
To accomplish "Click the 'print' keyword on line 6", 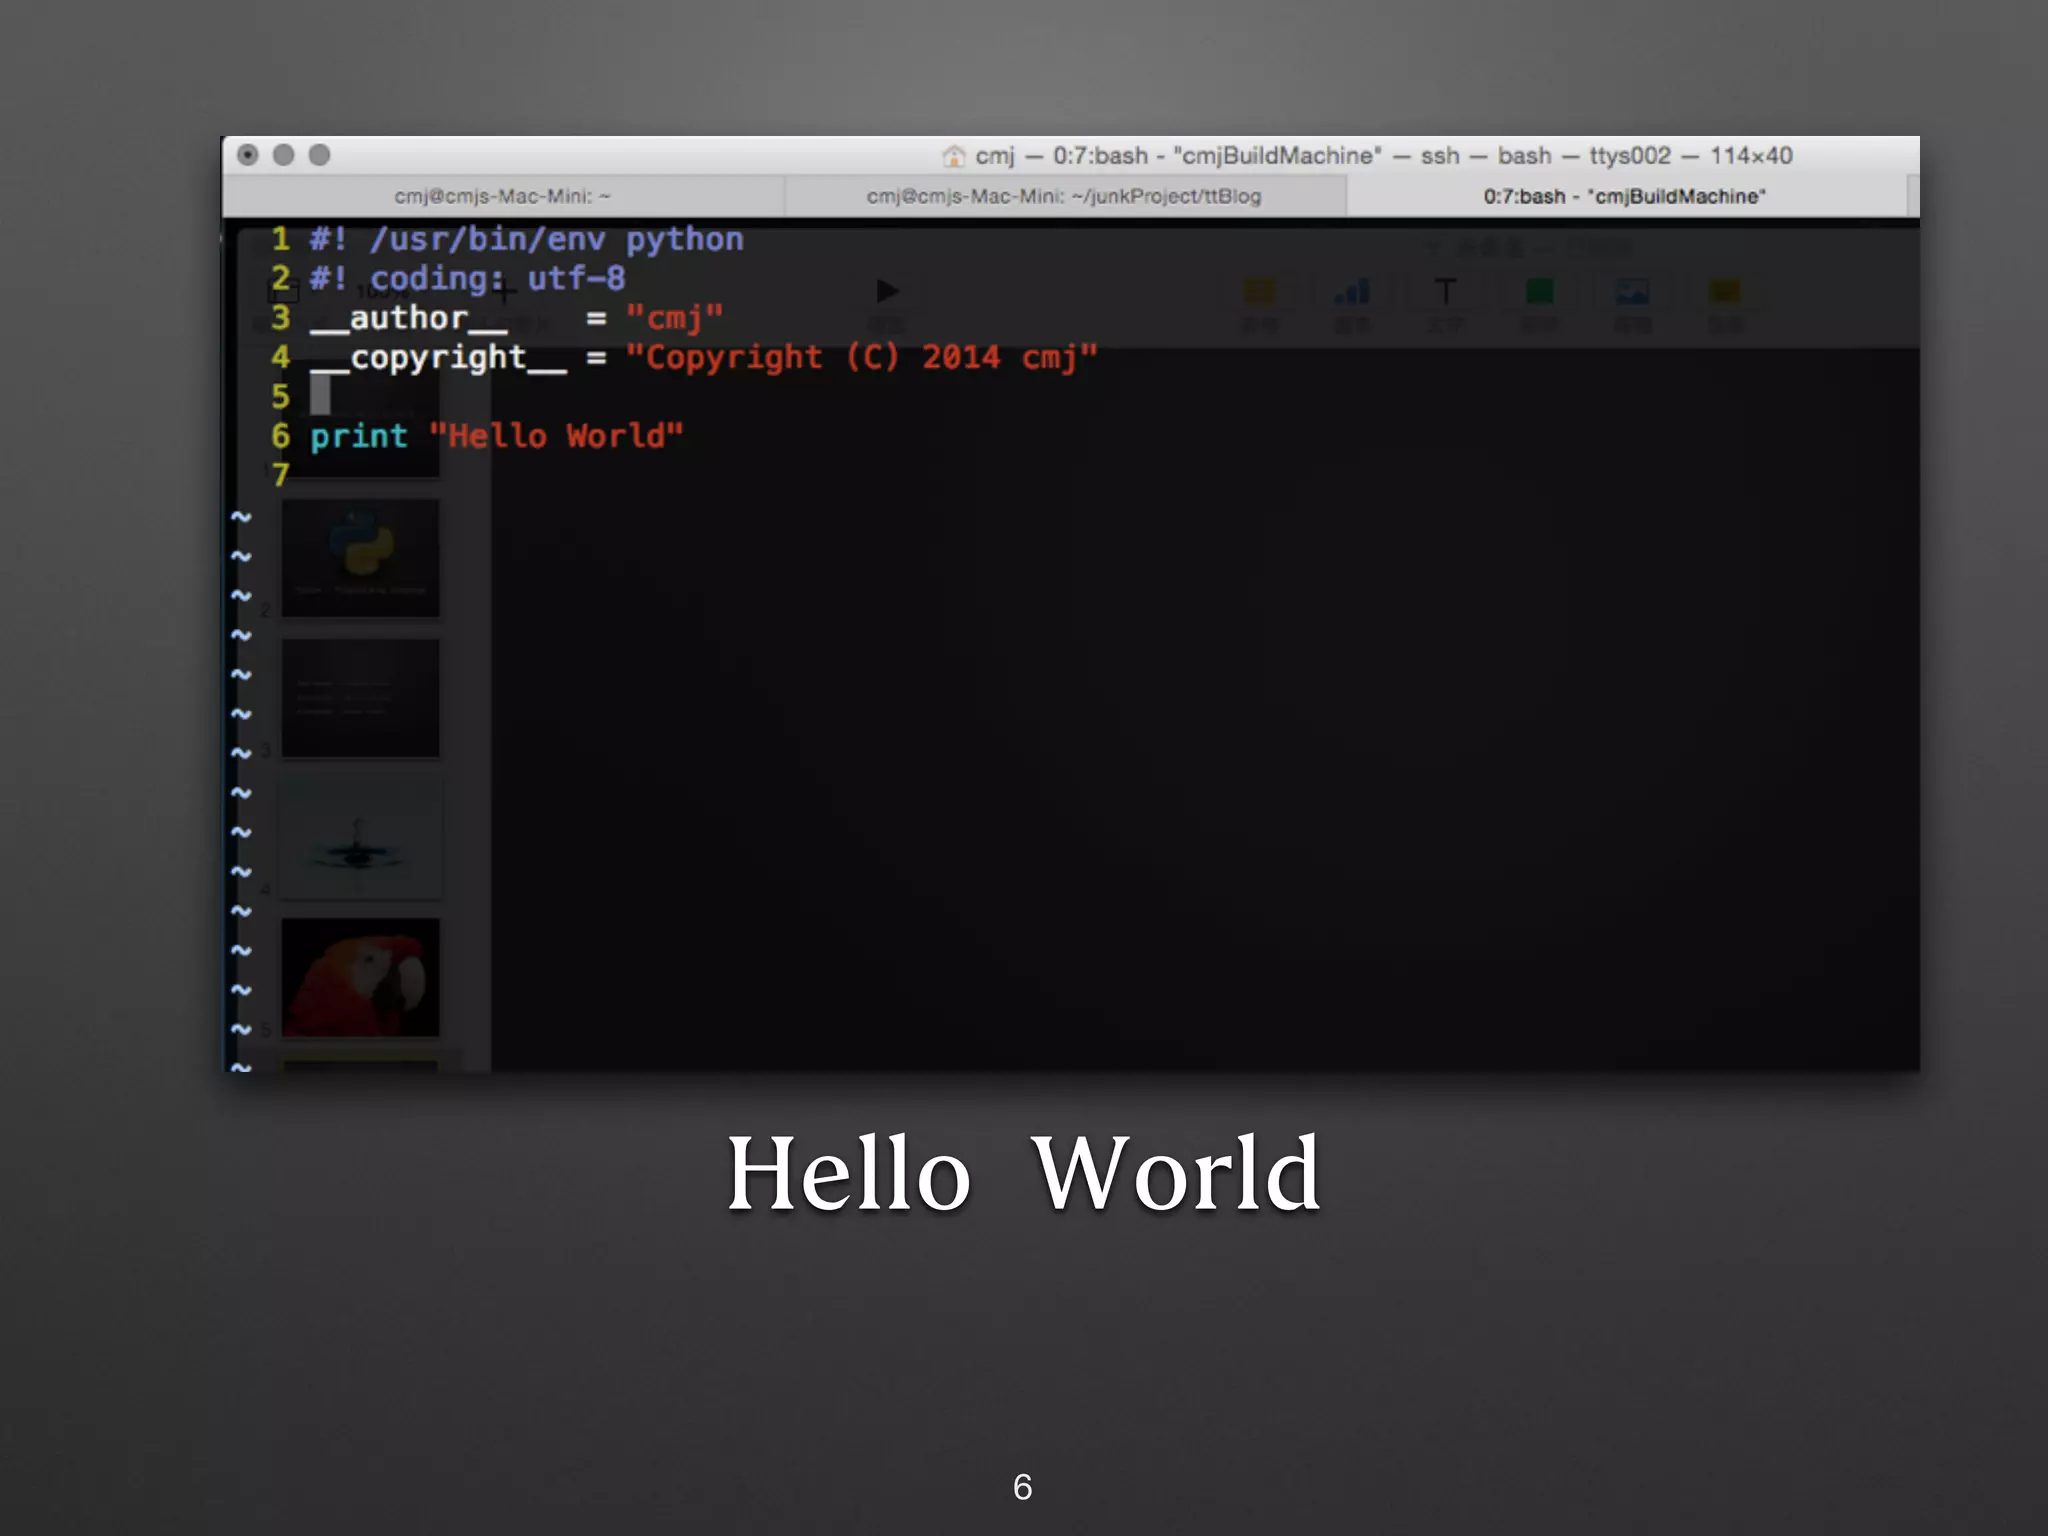I will 359,437.
